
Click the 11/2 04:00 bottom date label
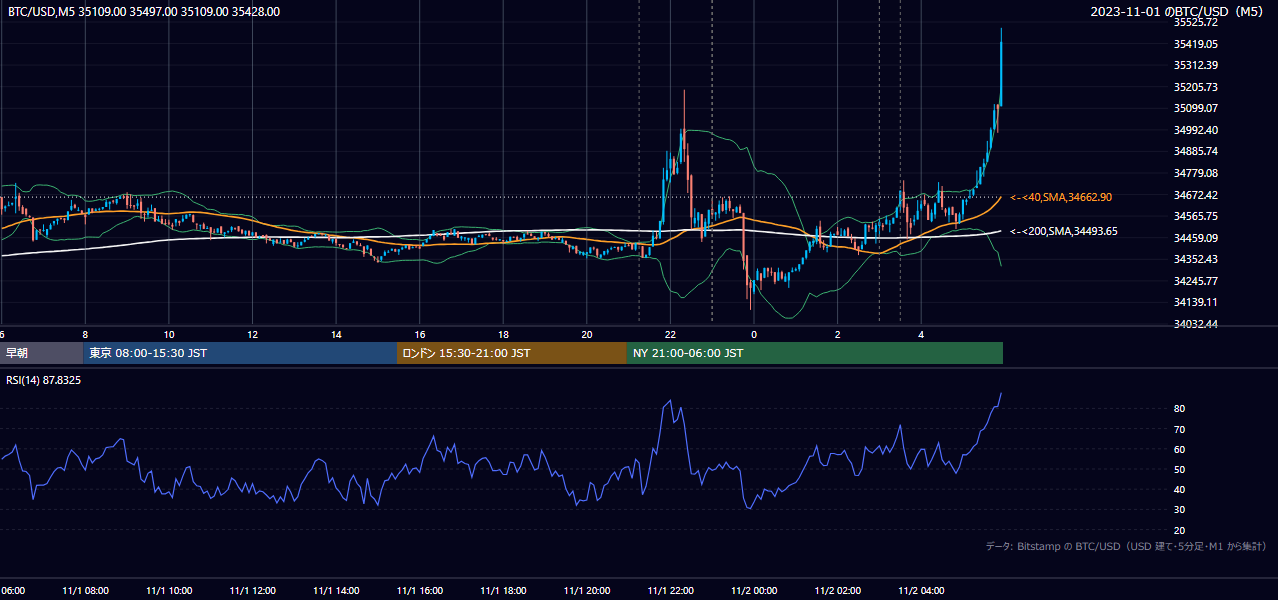(921, 591)
